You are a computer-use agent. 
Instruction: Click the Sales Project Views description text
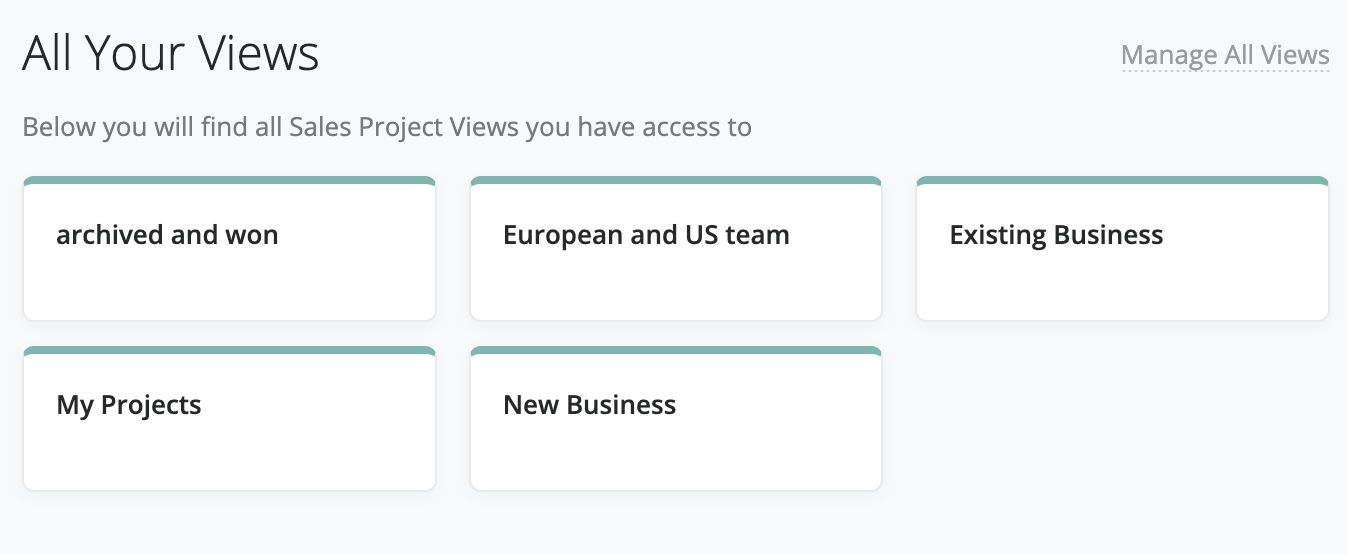[386, 127]
